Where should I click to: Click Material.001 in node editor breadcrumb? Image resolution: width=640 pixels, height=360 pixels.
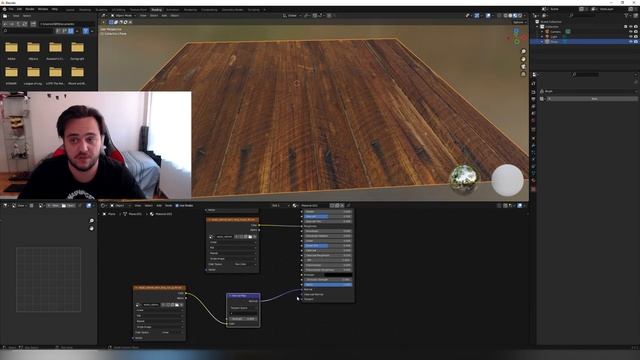coord(163,214)
